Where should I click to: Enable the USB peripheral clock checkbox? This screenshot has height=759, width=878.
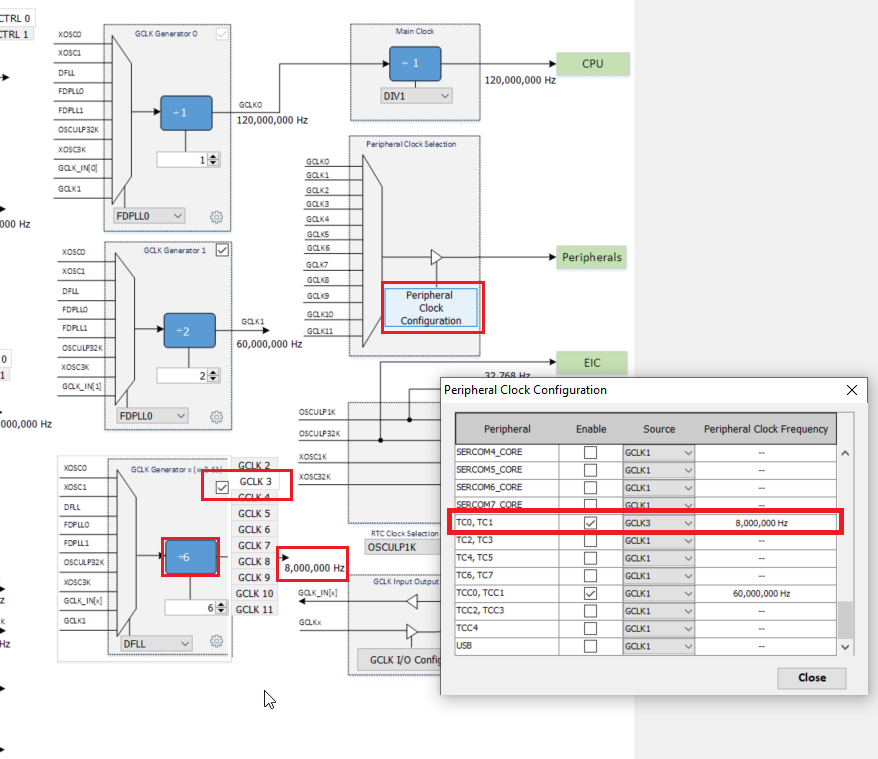(x=591, y=647)
